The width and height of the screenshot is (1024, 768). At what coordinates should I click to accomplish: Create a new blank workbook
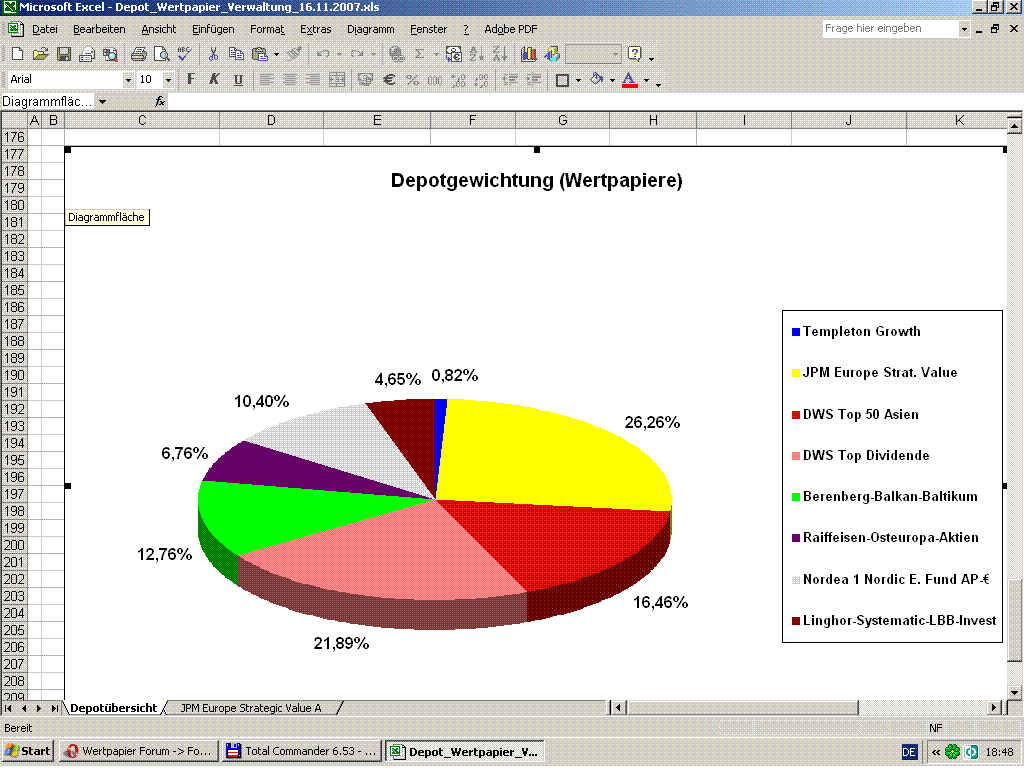coord(17,54)
